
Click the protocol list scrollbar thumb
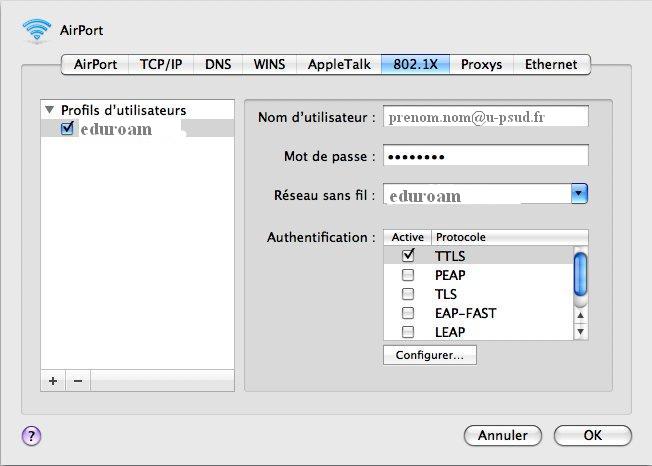click(580, 274)
